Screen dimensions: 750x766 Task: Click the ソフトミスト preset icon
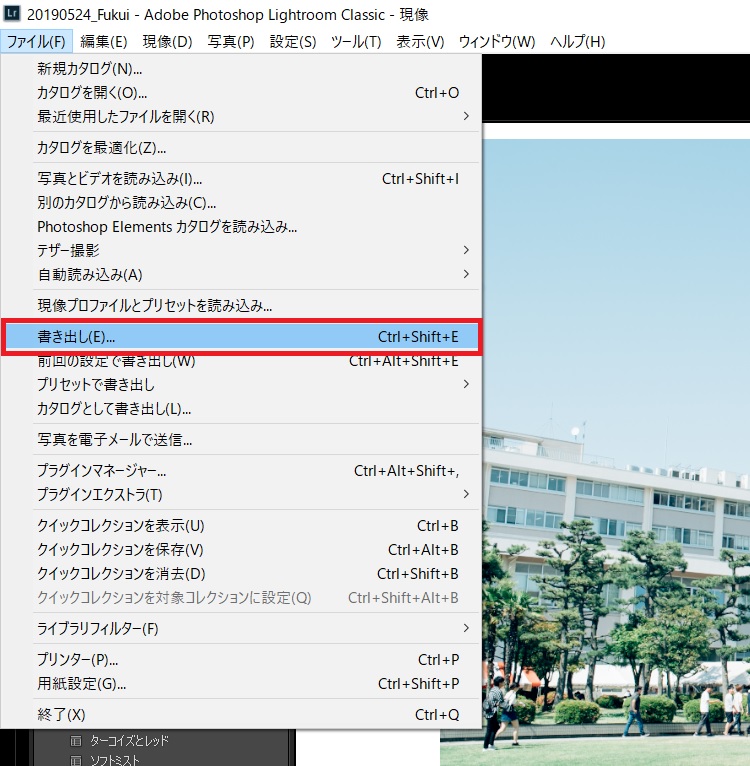(x=76, y=760)
